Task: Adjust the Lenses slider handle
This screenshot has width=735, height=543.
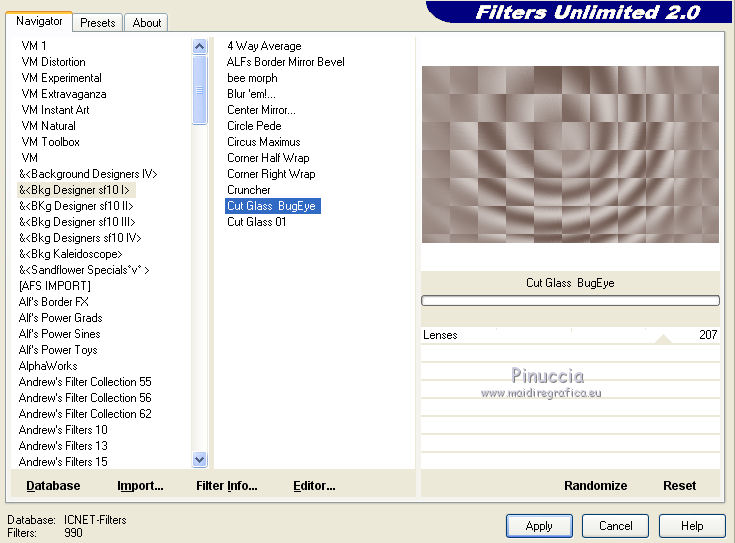Action: tap(662, 339)
